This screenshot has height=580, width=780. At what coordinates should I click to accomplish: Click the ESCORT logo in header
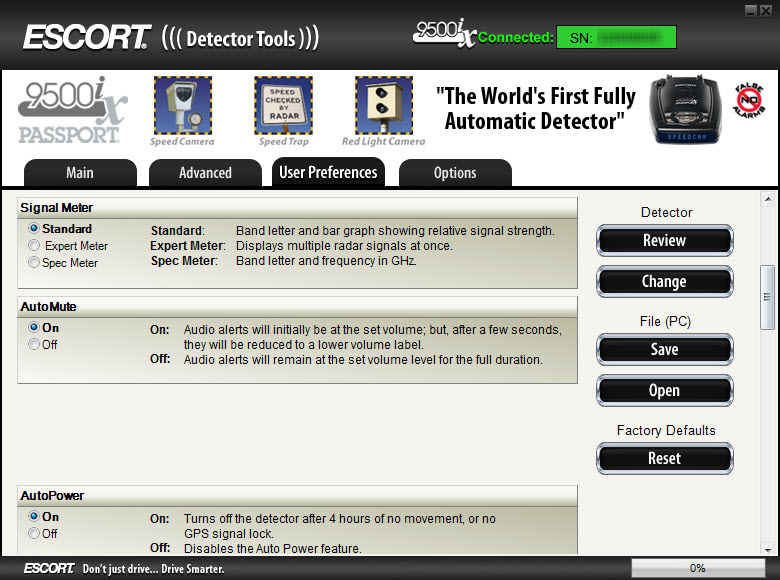(x=87, y=38)
